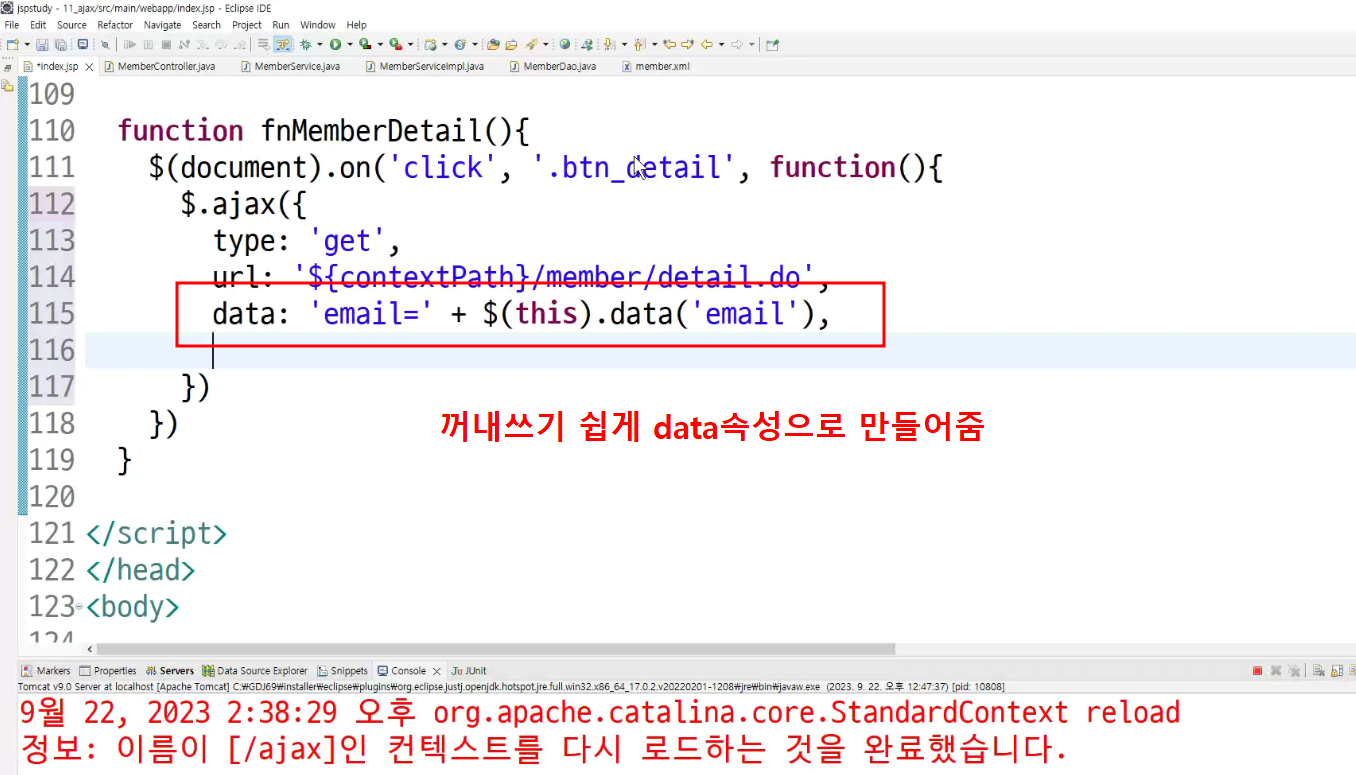Open the Refactor menu
Viewport: 1356px width, 775px height.
[x=115, y=25]
